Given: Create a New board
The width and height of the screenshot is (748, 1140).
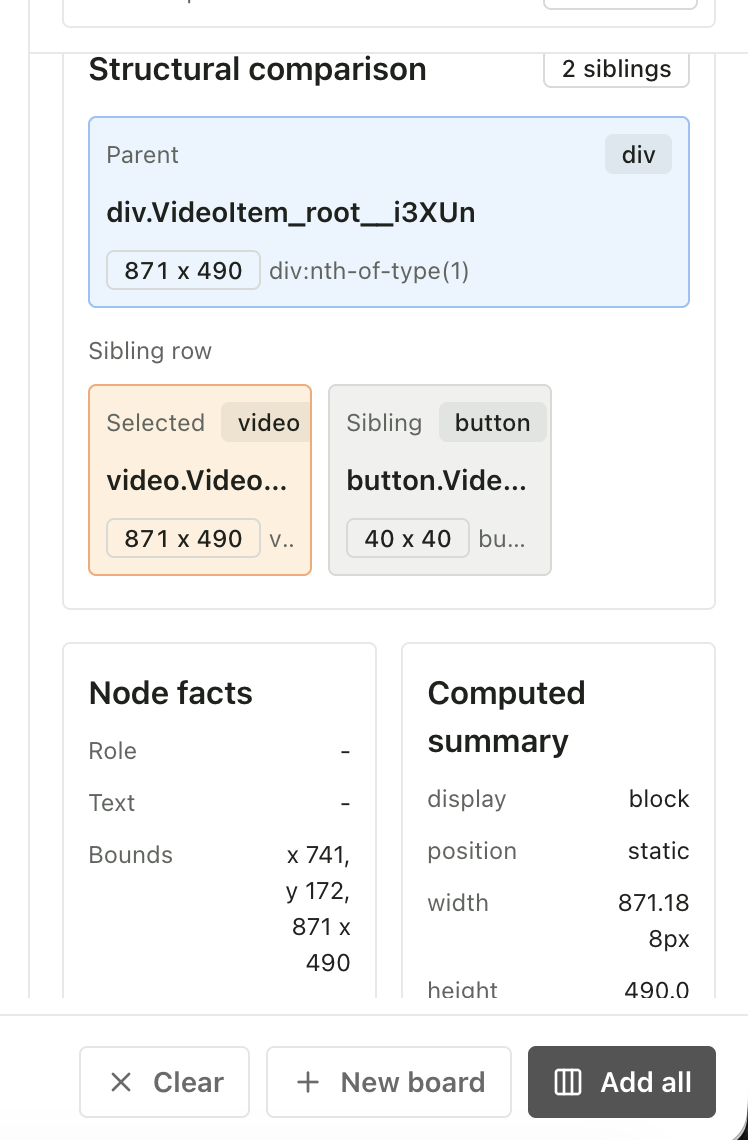Looking at the screenshot, I should click(x=389, y=1082).
